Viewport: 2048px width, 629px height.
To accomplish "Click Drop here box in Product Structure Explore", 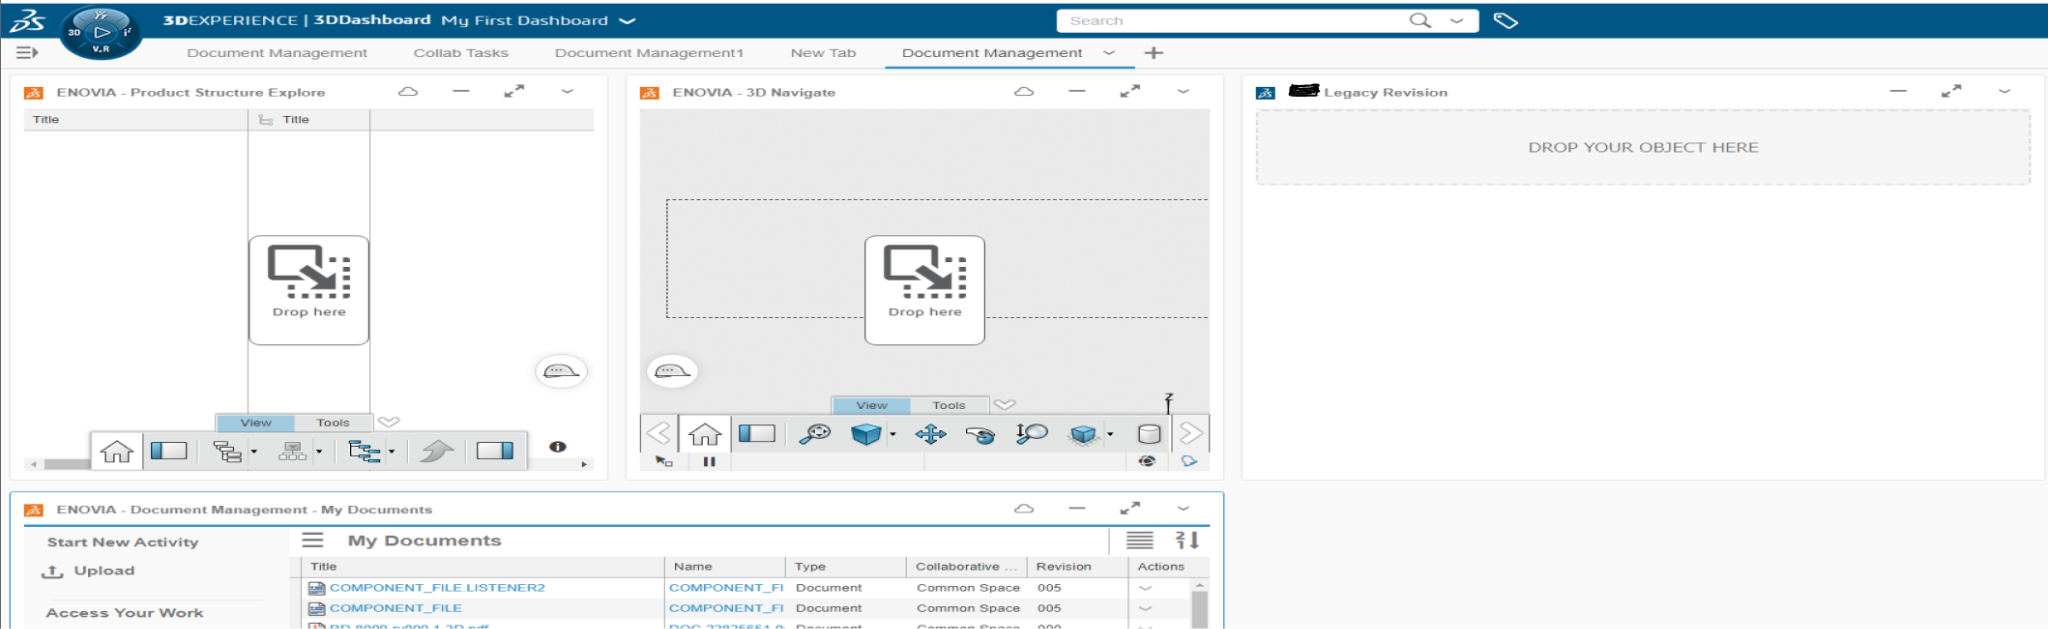I will click(309, 290).
